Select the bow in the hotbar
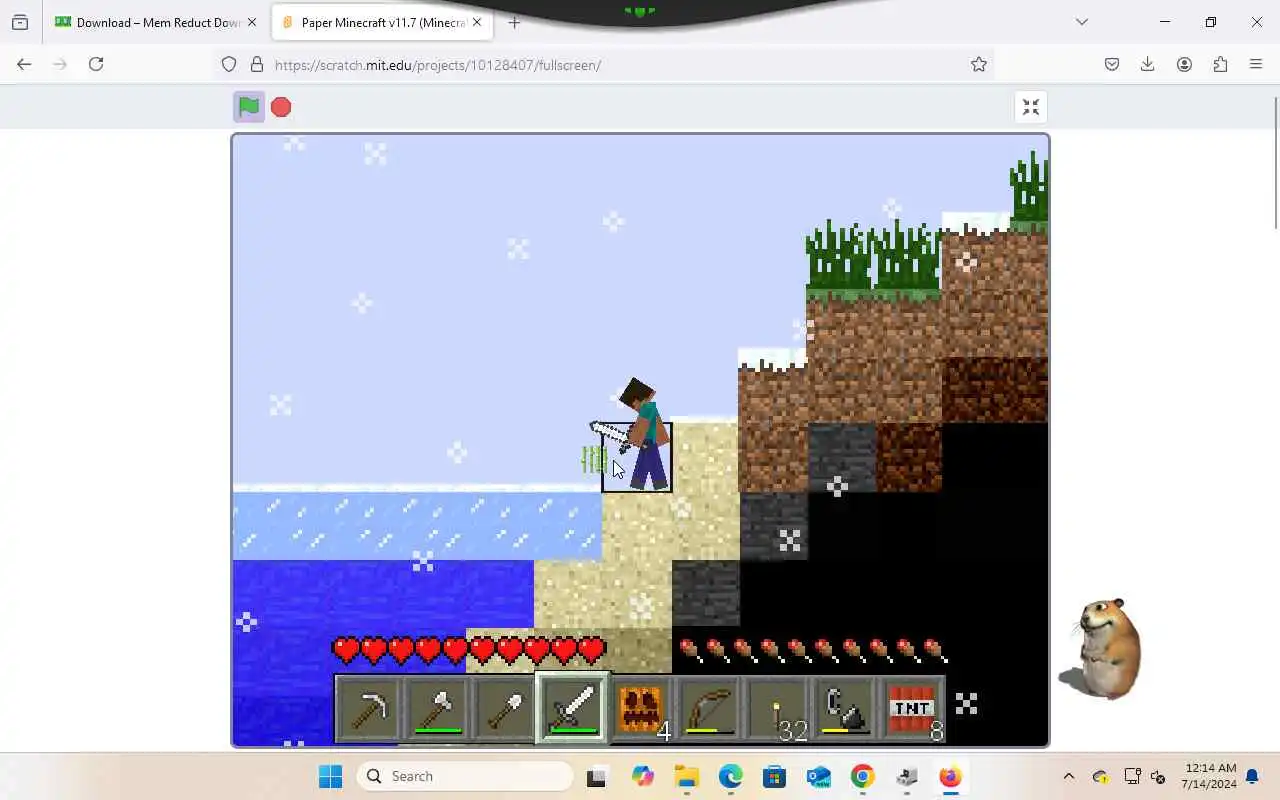The width and height of the screenshot is (1280, 800). (709, 709)
